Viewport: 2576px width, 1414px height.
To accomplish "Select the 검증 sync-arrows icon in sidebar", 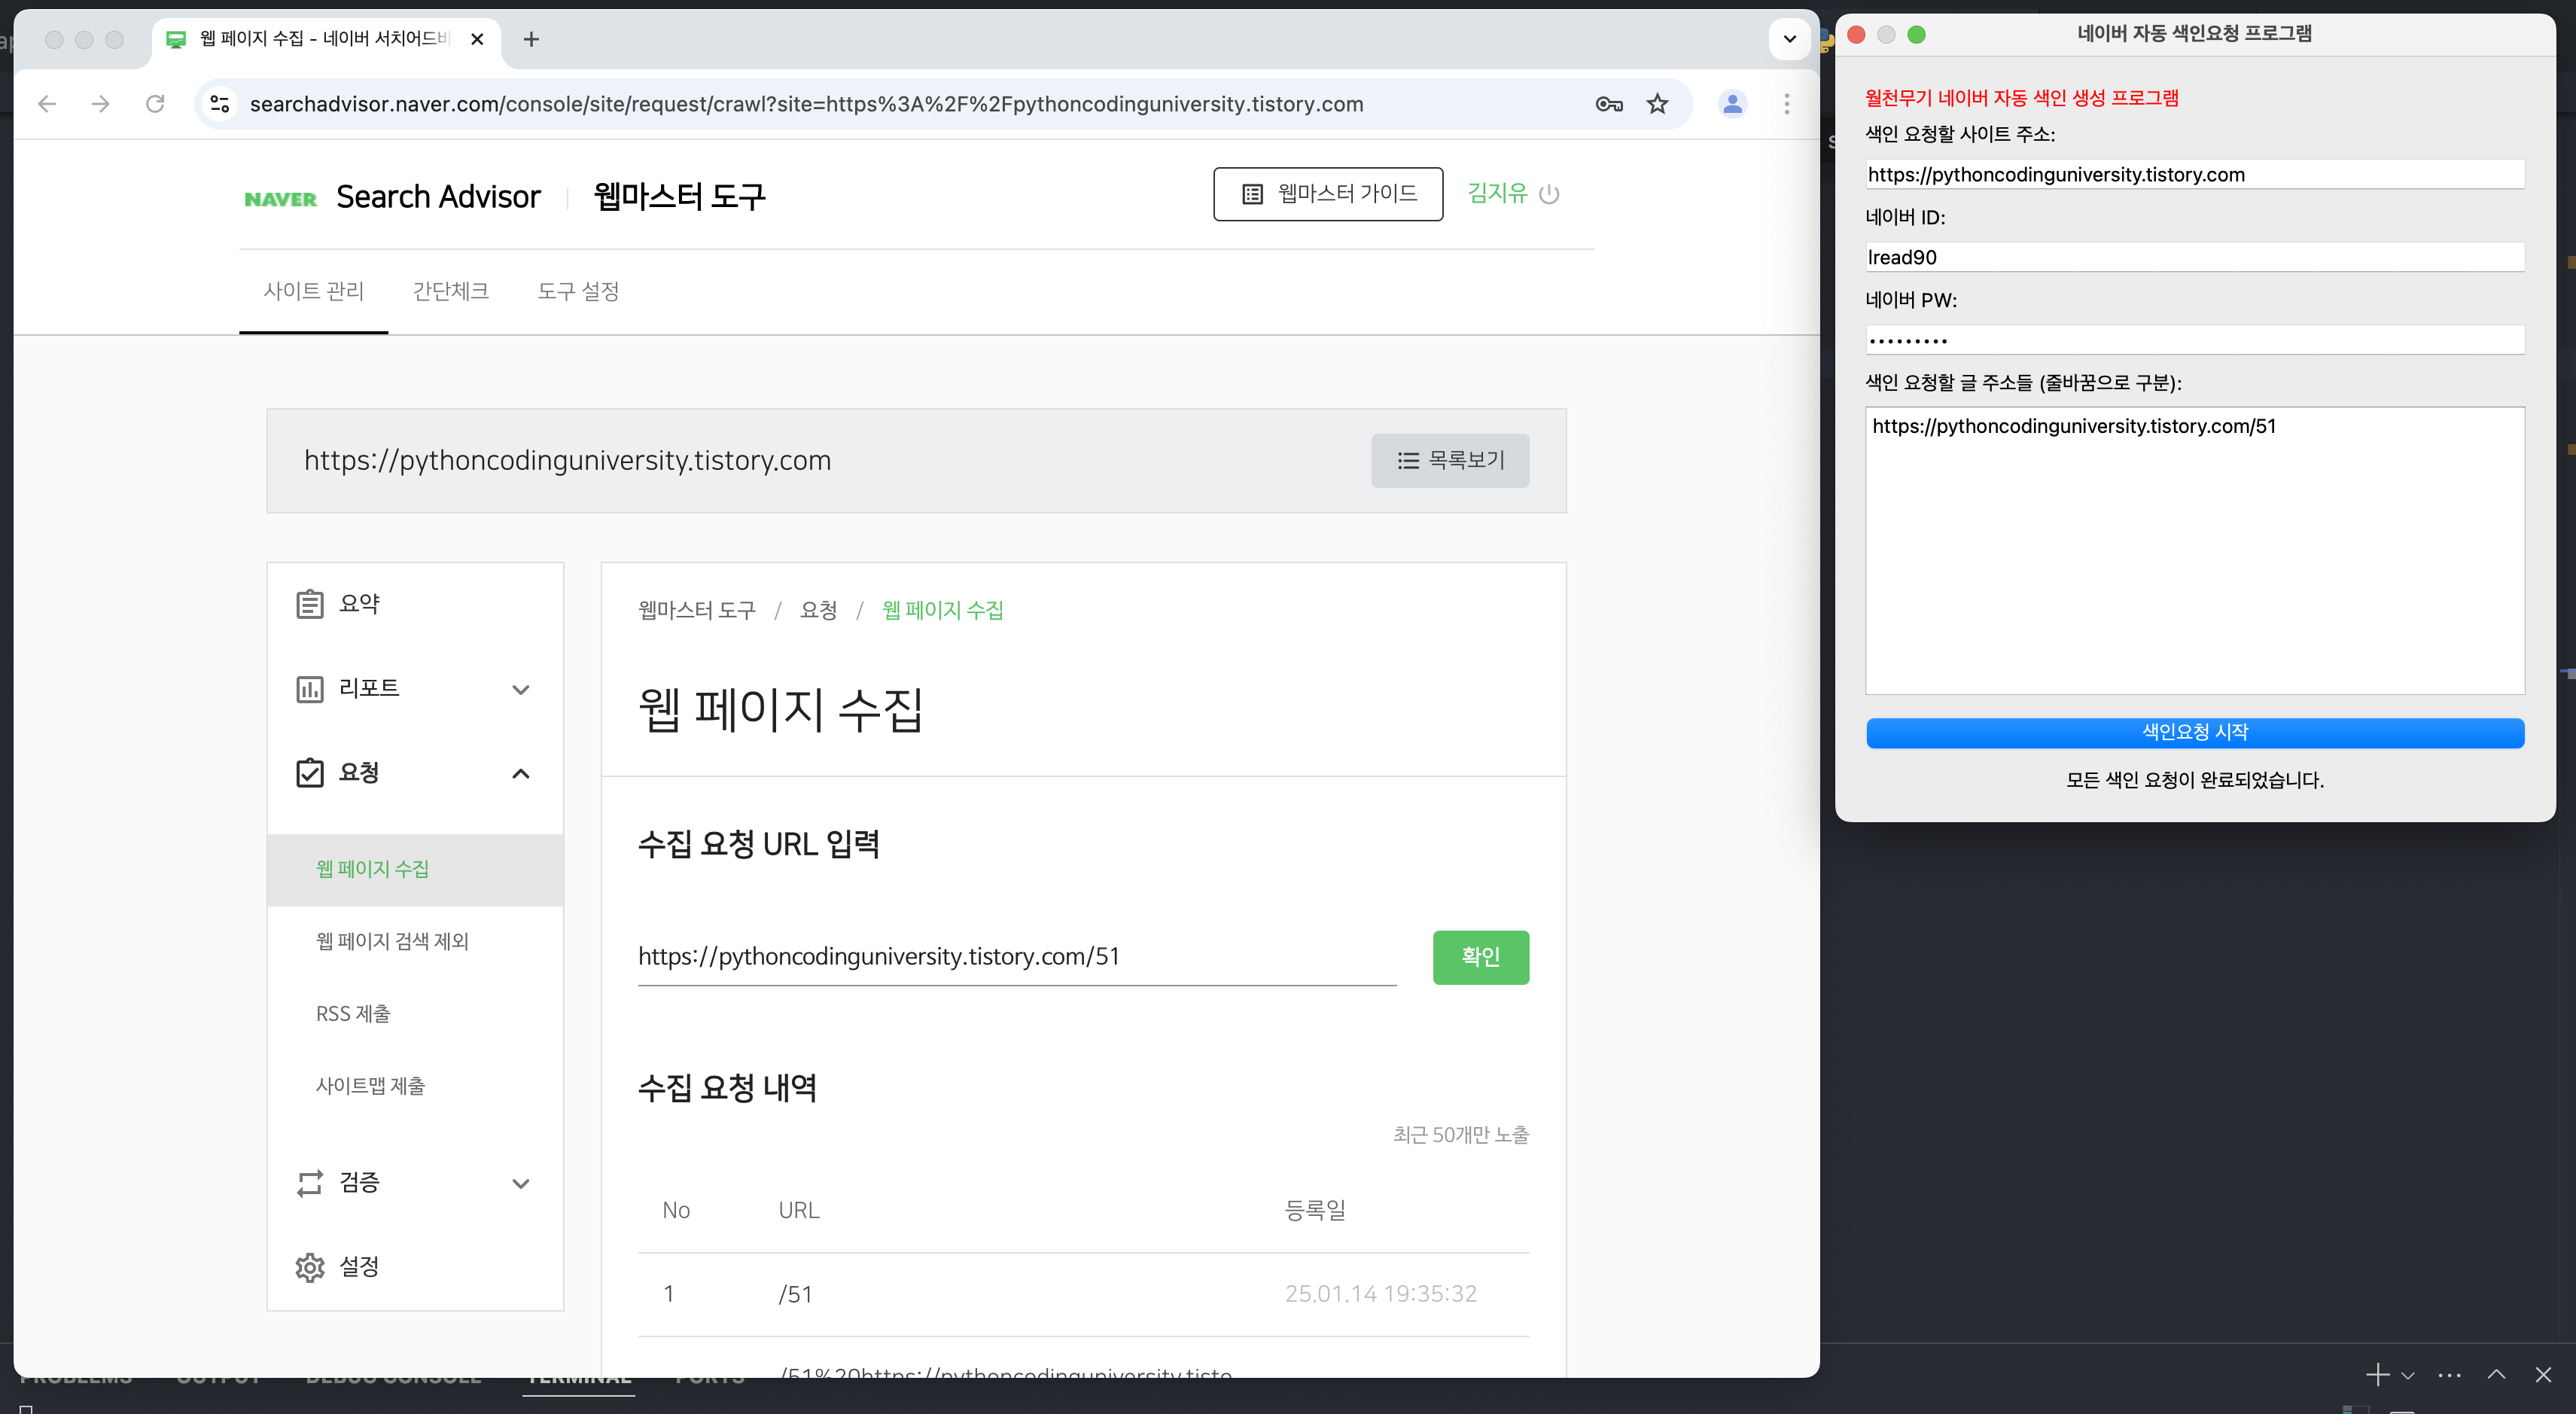I will click(x=310, y=1182).
